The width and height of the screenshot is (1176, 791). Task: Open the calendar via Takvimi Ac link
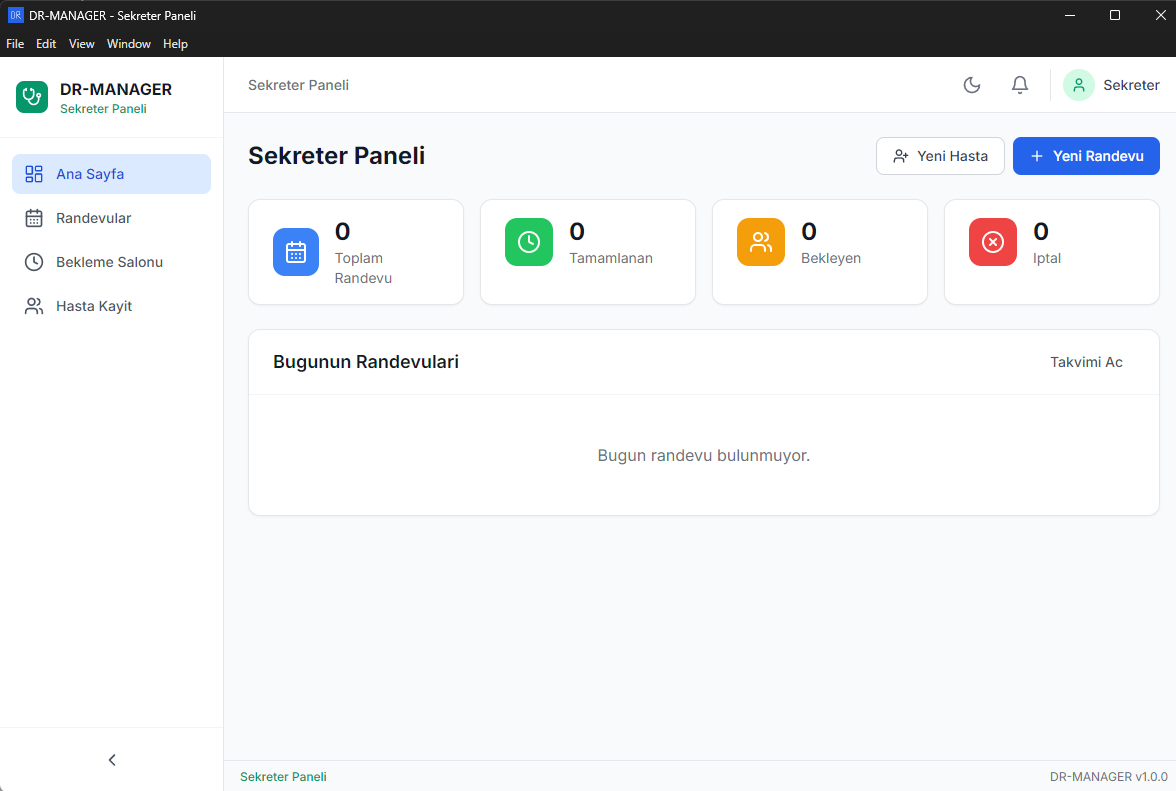click(x=1086, y=362)
